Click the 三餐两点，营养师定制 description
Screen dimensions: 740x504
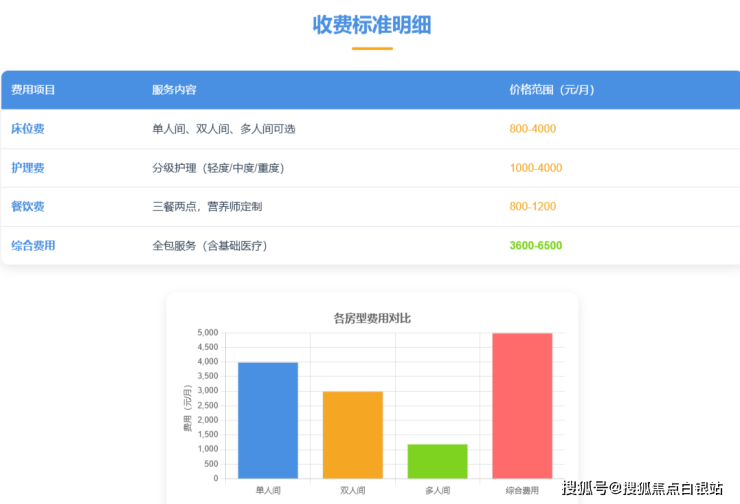click(x=207, y=206)
